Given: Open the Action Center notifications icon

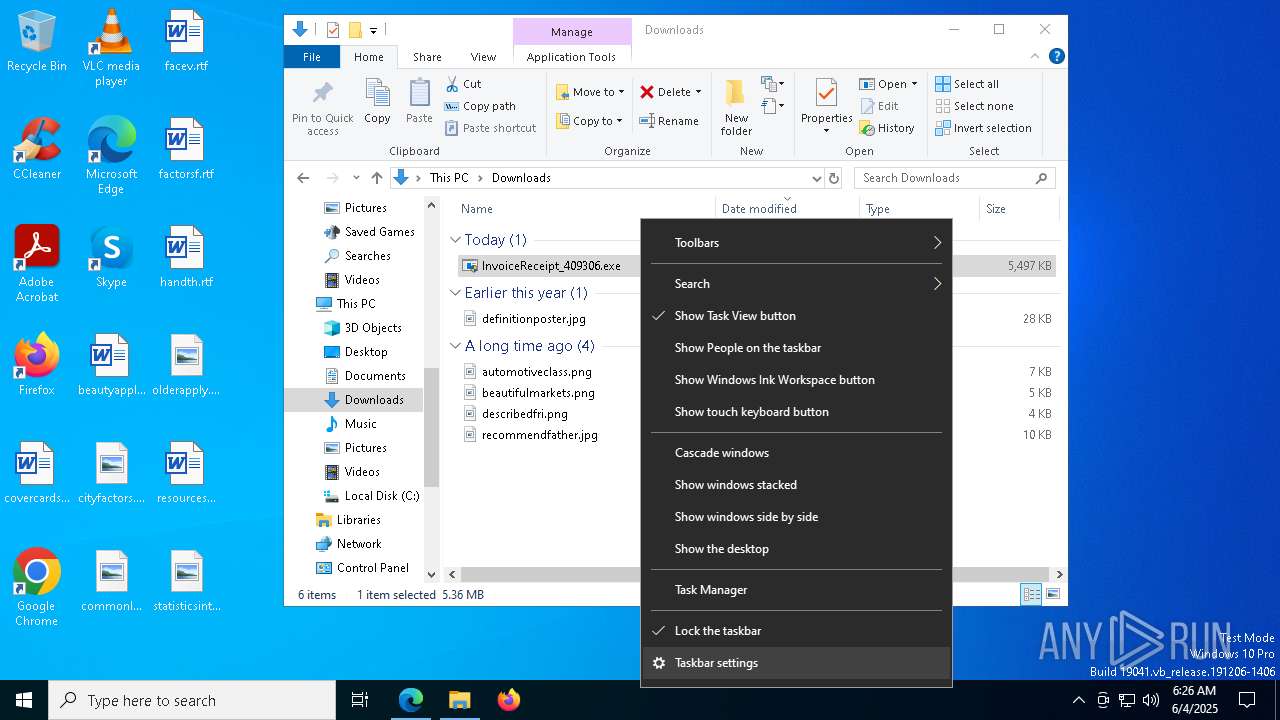Looking at the screenshot, I should coord(1247,700).
